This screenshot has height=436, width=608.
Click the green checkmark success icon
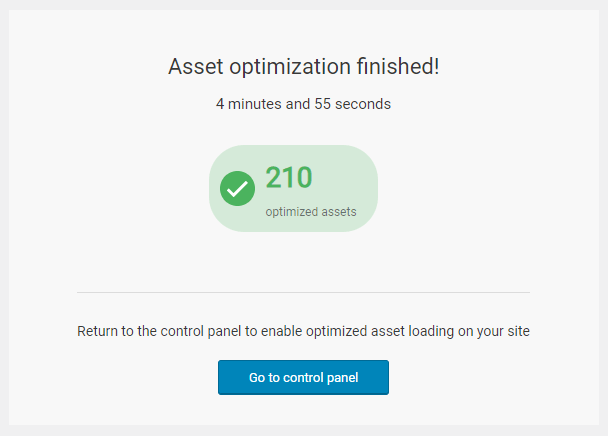(237, 188)
